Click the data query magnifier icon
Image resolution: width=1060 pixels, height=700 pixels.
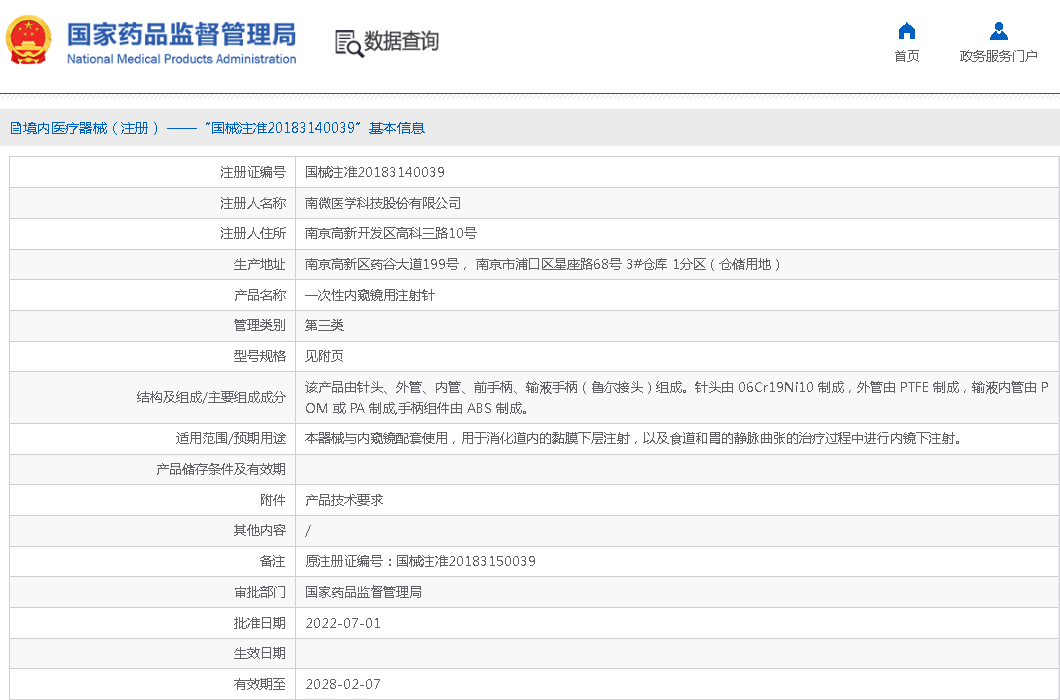pos(349,43)
